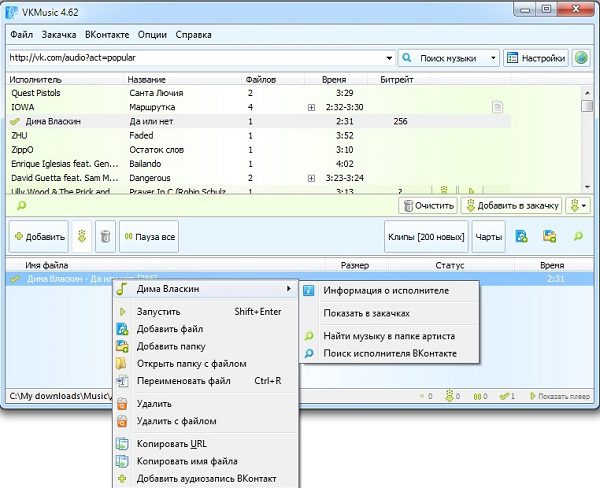This screenshot has width=600, height=488.
Task: Click the globe icon next to Настройки
Action: point(581,58)
